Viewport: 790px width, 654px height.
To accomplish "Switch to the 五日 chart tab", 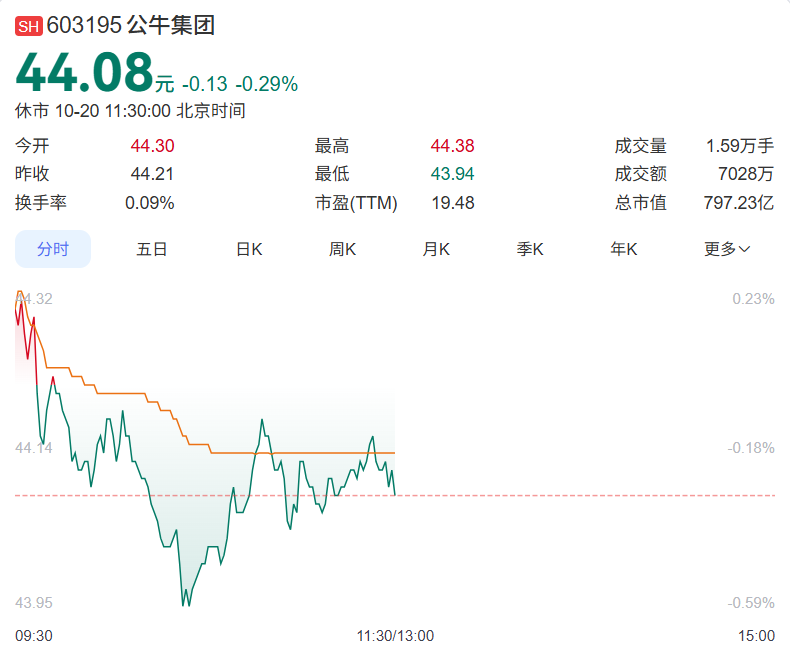I will click(x=152, y=249).
